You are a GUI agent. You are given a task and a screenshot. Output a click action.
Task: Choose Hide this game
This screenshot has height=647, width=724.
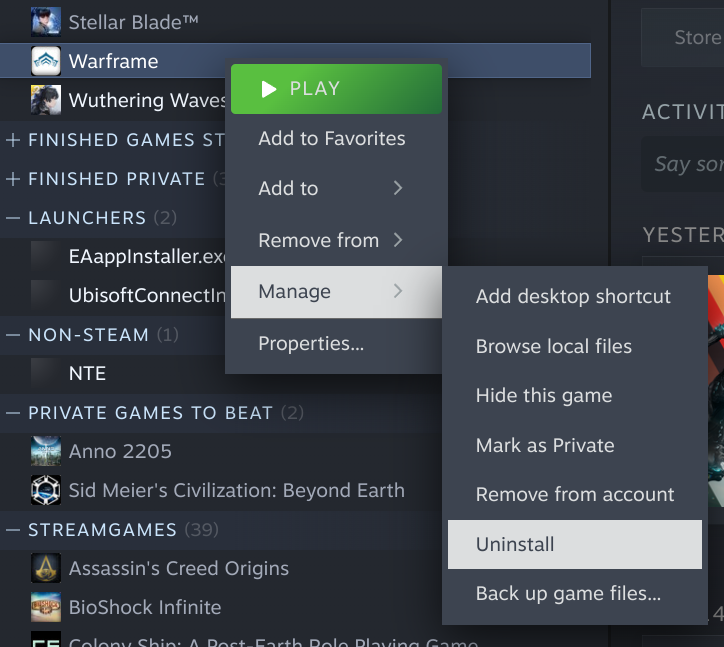(x=575, y=396)
